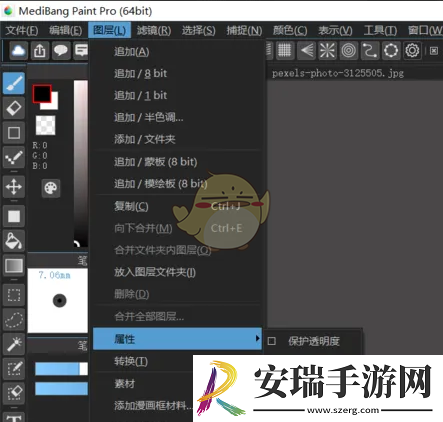The image size is (443, 422).
Task: Select the Gradient tool
Action: coord(14,265)
